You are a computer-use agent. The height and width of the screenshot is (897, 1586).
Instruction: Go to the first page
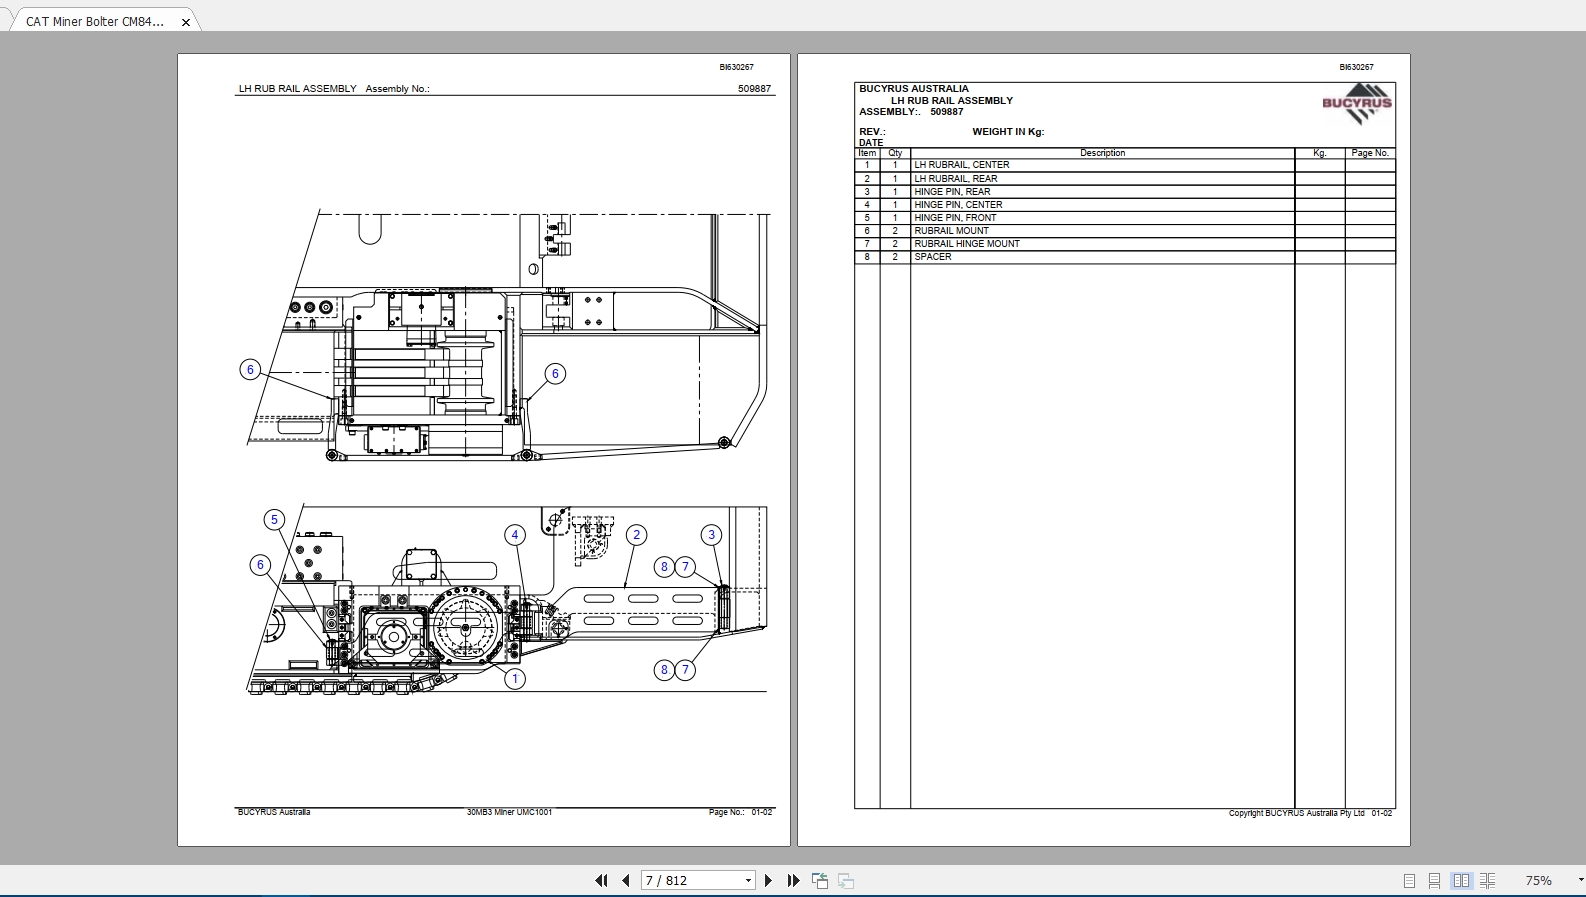point(601,880)
